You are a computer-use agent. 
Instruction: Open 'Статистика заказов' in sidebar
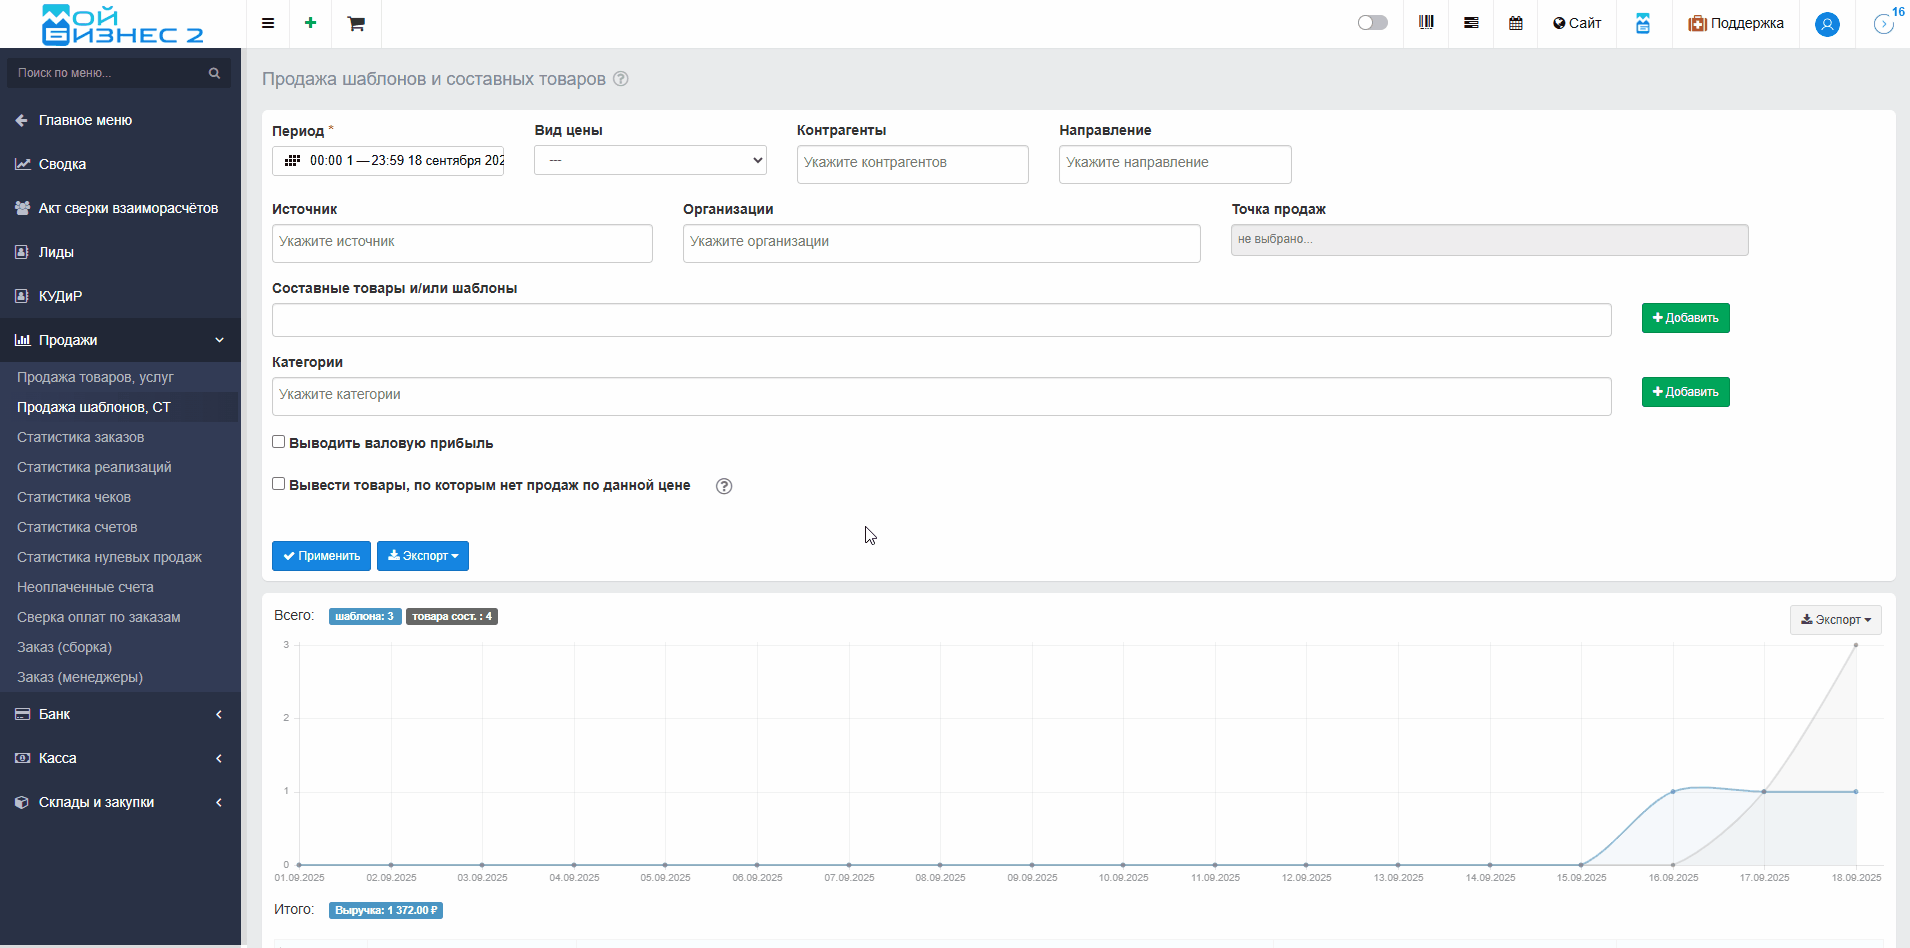coord(80,437)
